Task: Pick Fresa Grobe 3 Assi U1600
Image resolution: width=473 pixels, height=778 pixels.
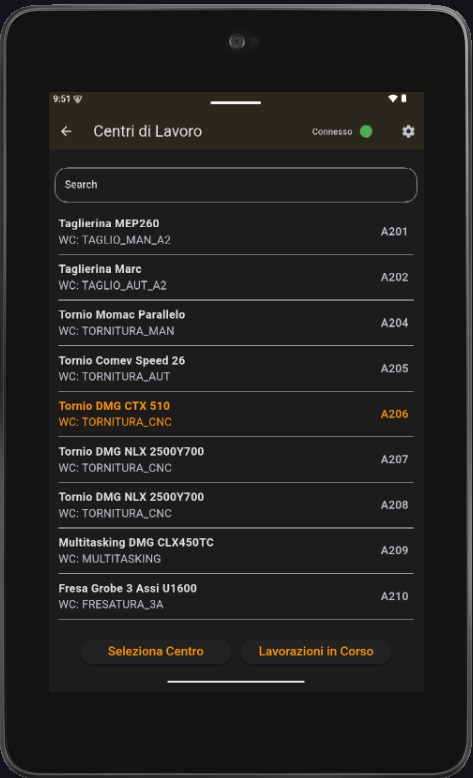Action: 236,596
